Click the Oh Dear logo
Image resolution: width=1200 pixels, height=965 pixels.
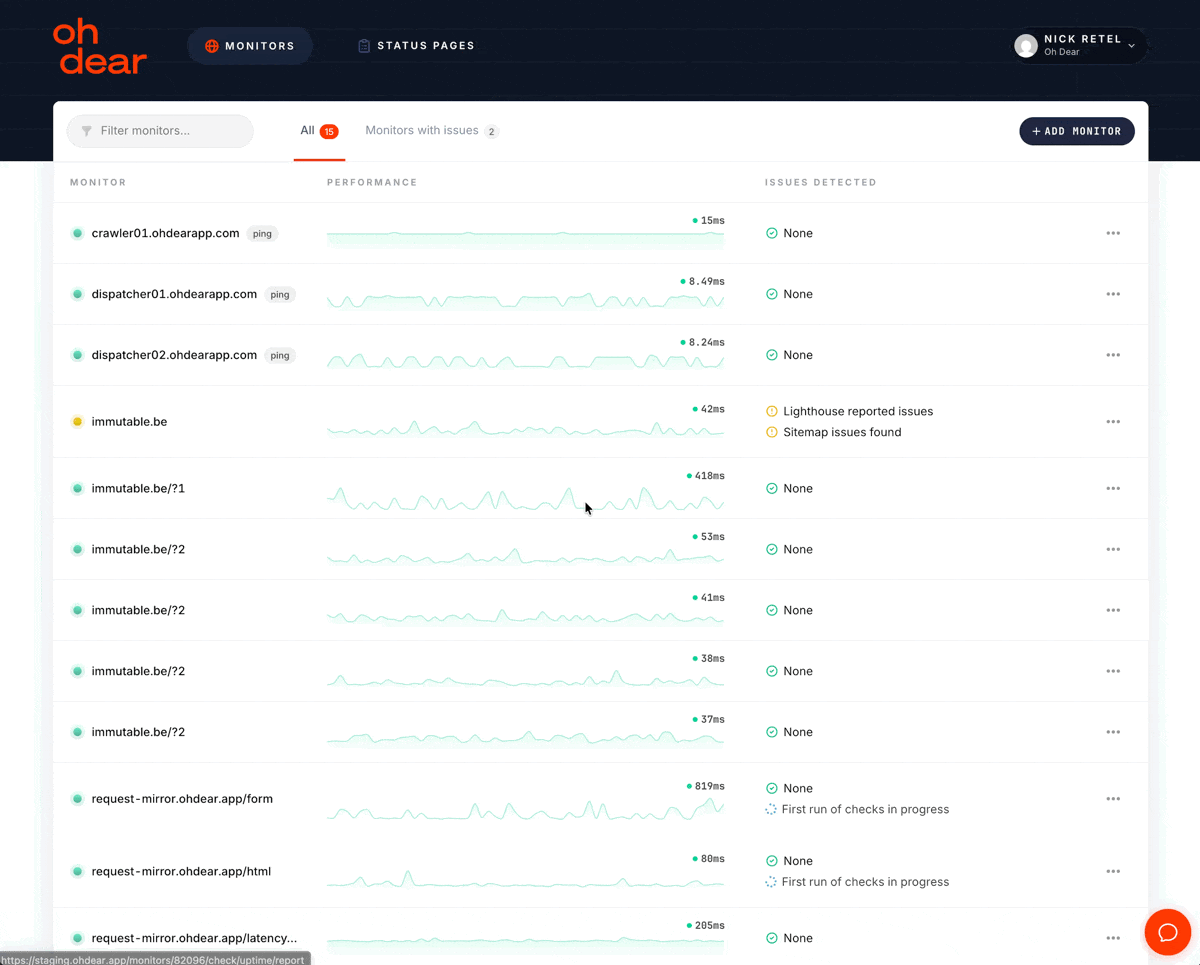point(99,47)
